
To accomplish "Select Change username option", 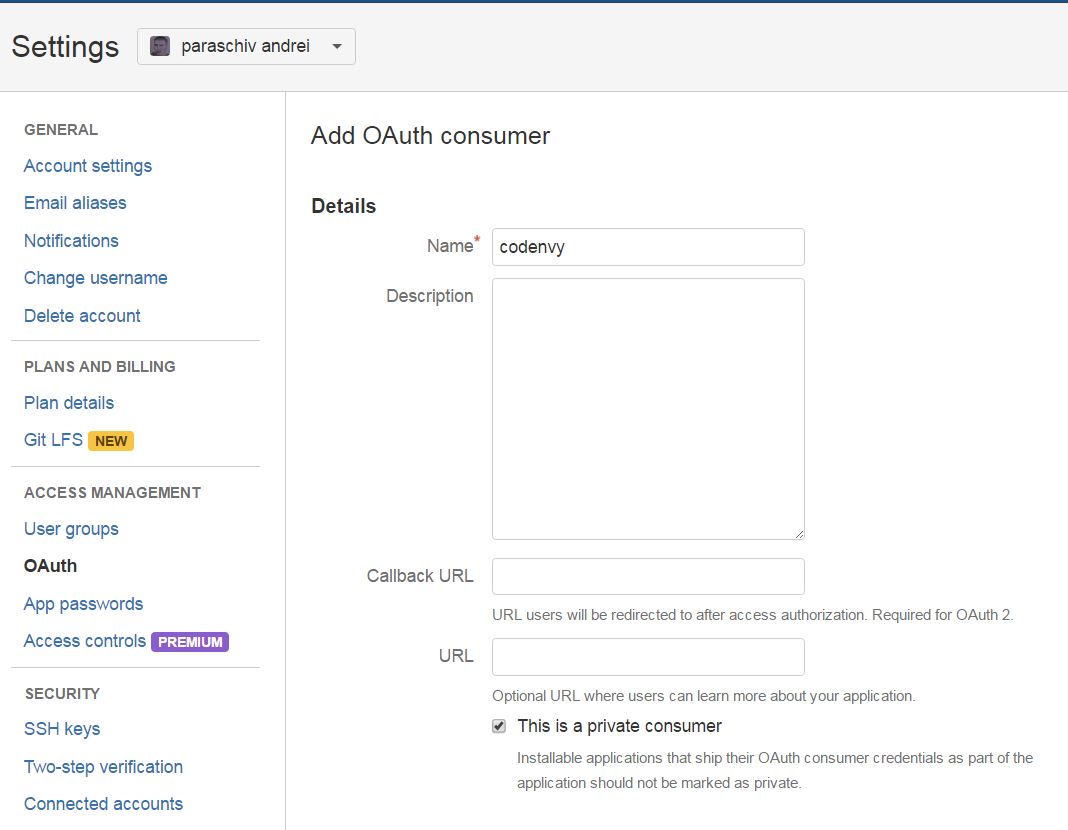I will point(96,278).
